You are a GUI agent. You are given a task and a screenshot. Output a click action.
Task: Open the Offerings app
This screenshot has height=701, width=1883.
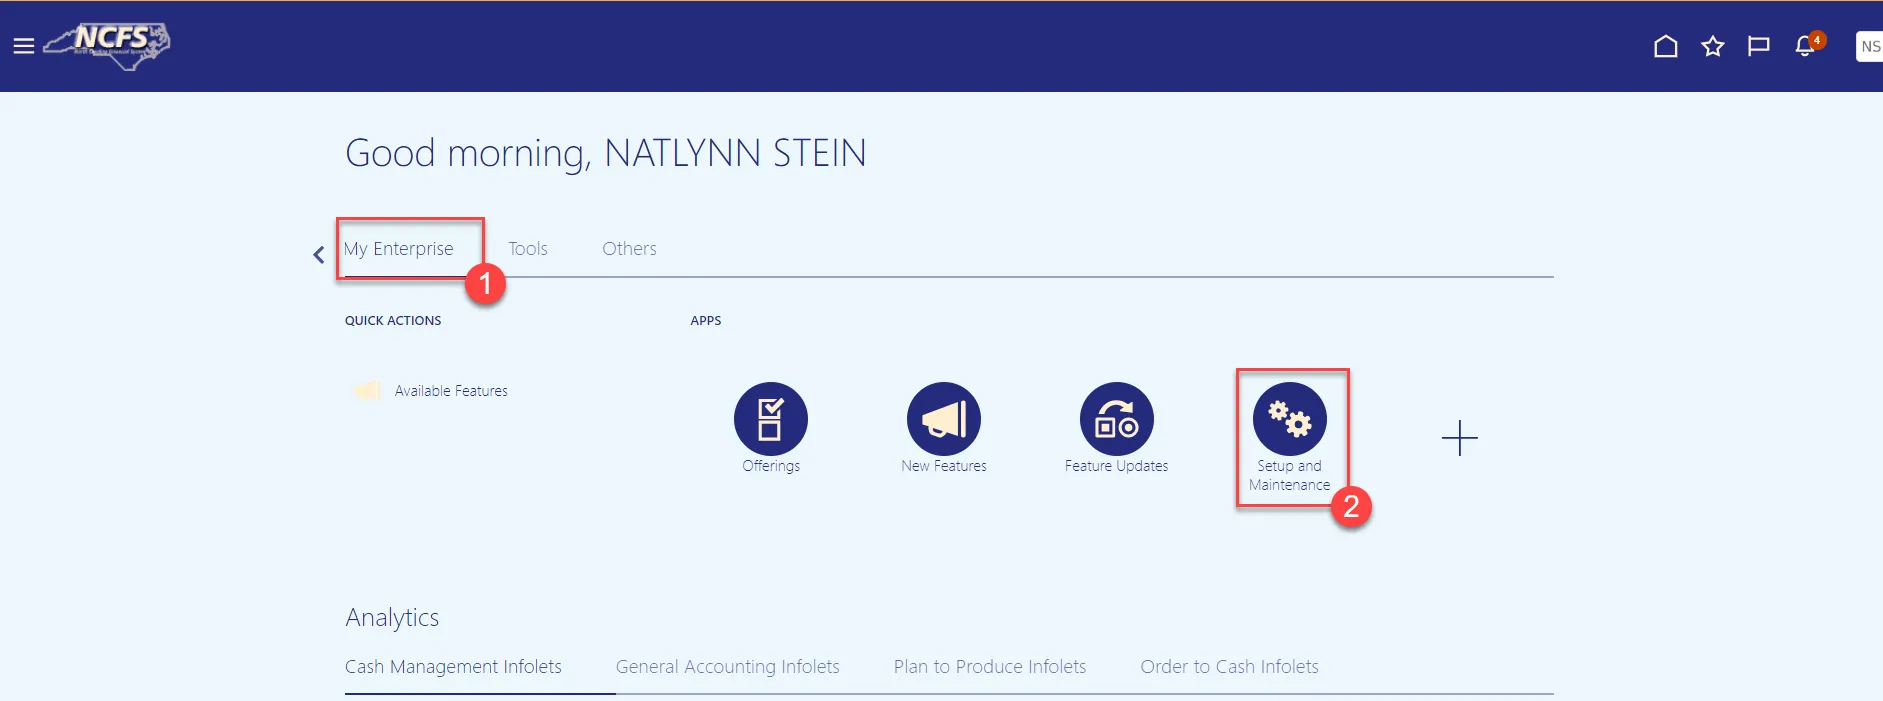(770, 419)
